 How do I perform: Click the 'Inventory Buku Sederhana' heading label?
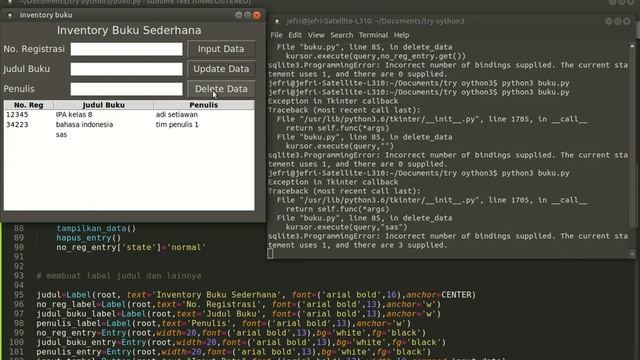coord(129,30)
